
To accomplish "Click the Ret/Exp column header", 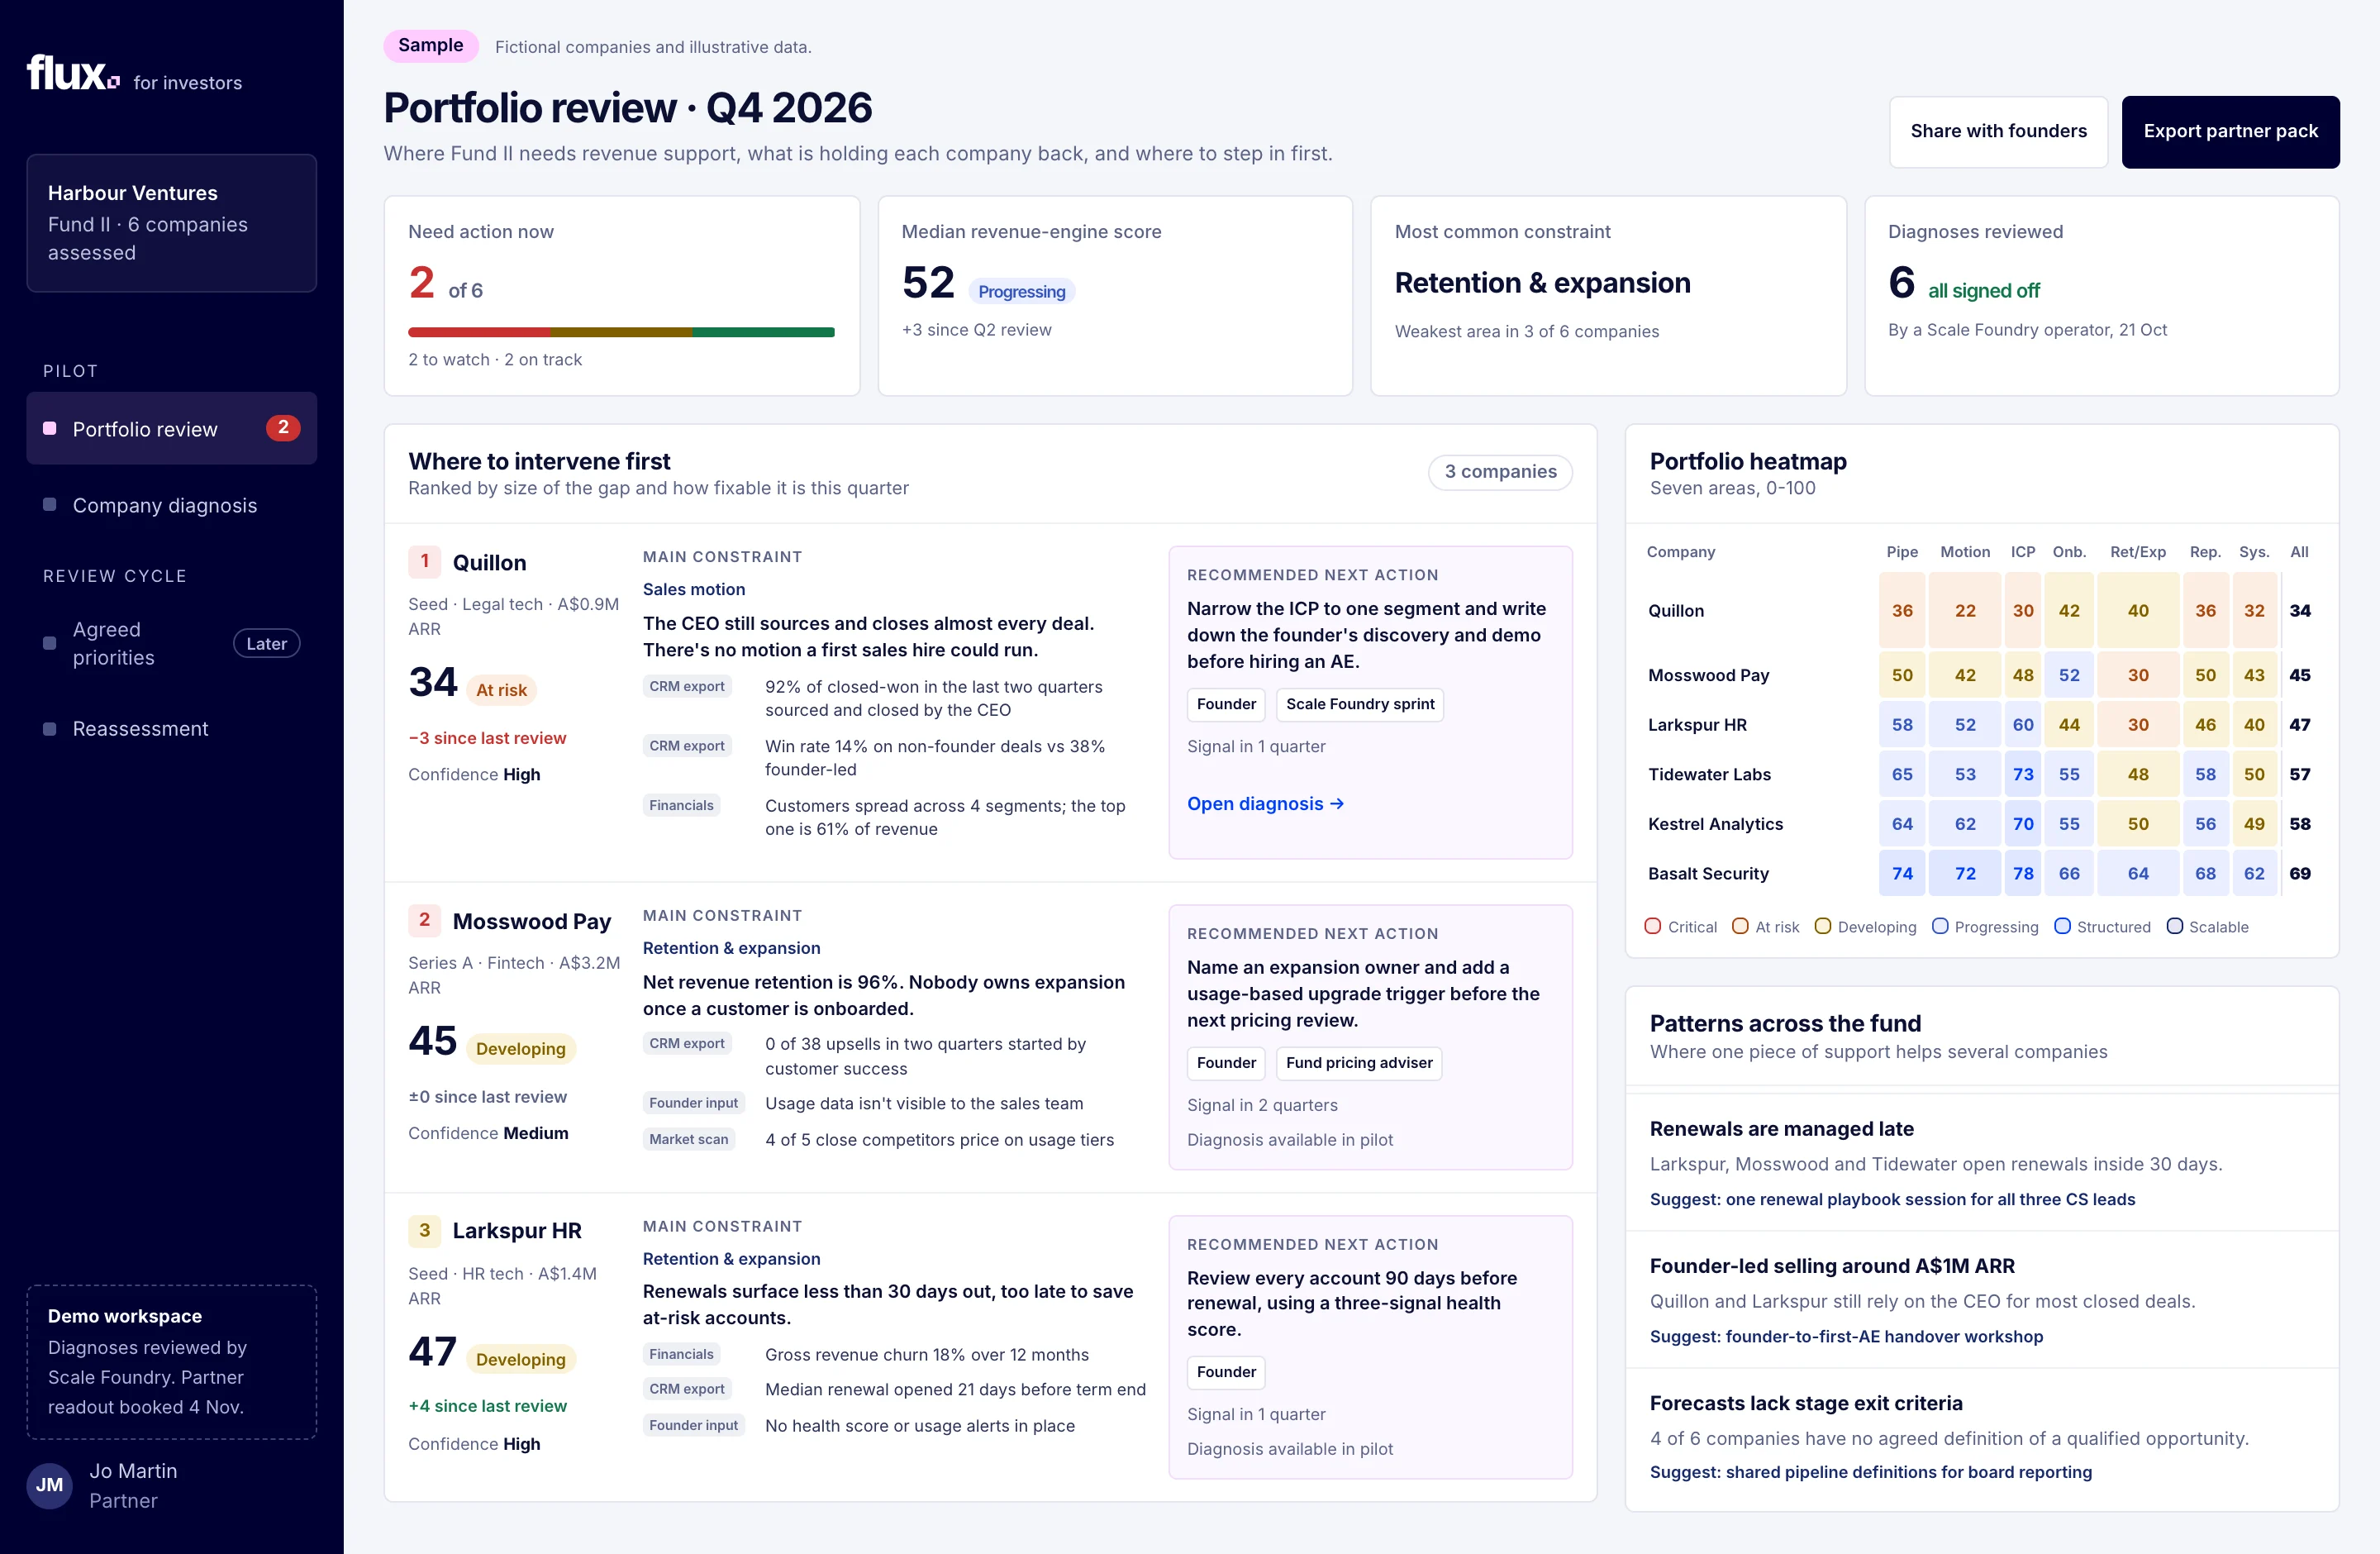I will pyautogui.click(x=2138, y=552).
